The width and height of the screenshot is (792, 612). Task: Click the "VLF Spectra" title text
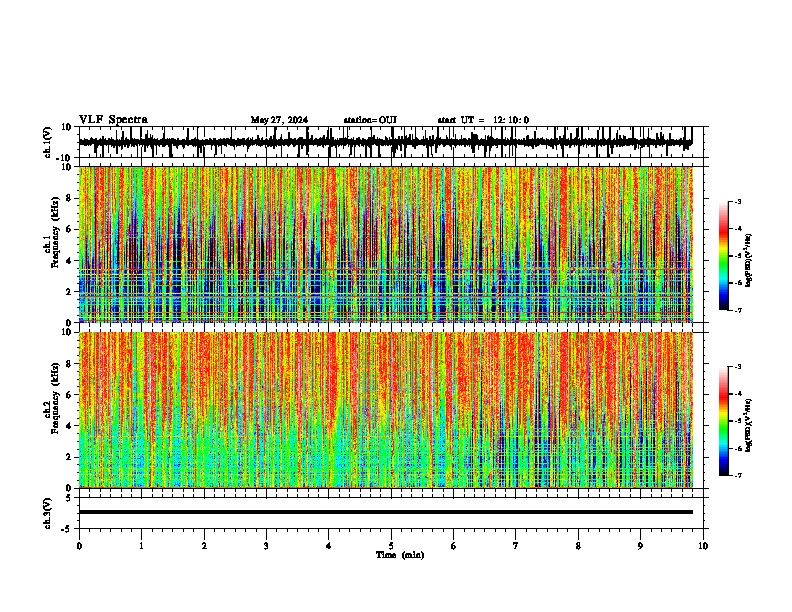pyautogui.click(x=113, y=120)
